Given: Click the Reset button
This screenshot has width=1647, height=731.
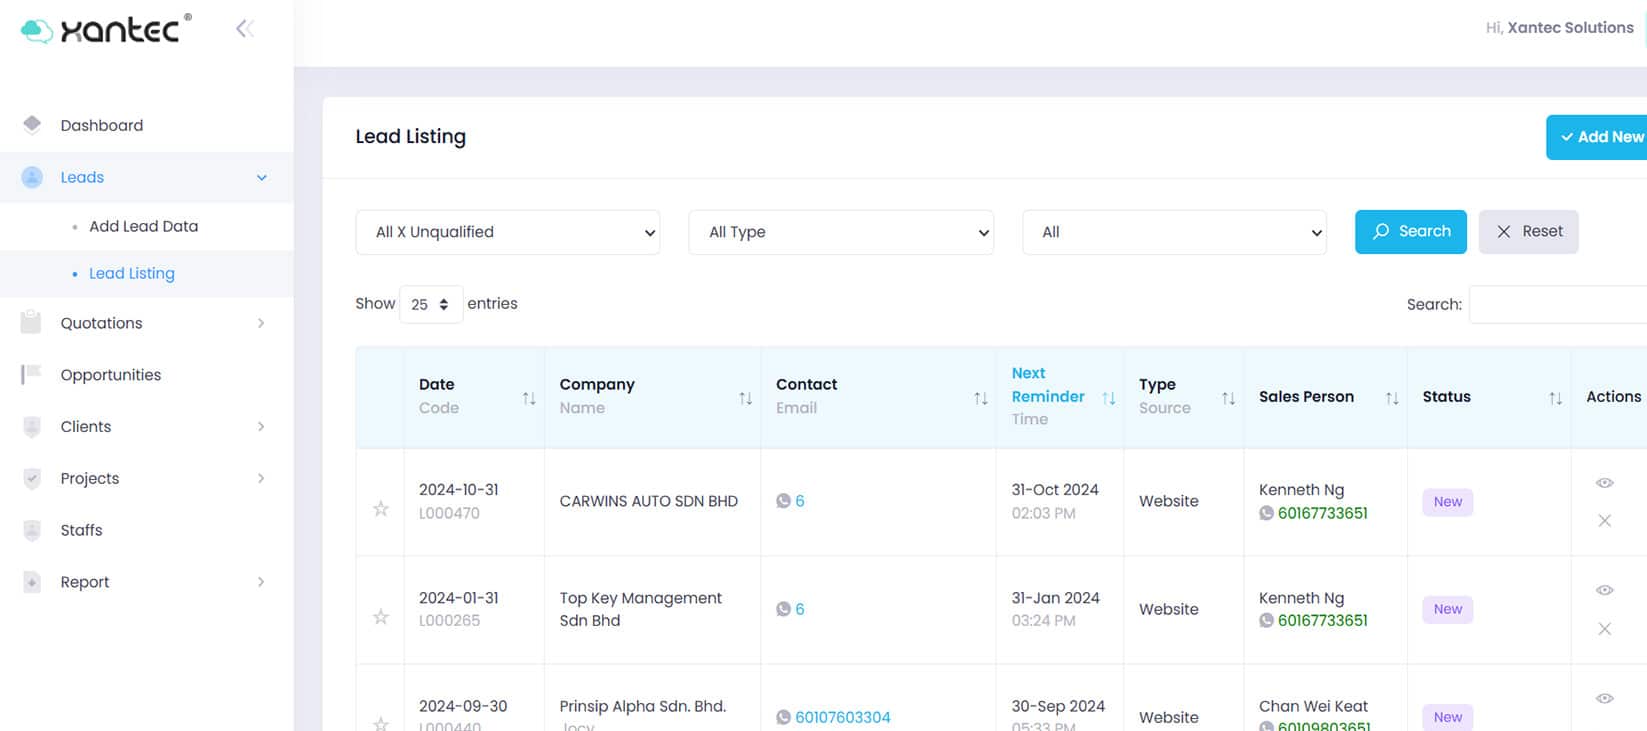Looking at the screenshot, I should pyautogui.click(x=1528, y=232).
